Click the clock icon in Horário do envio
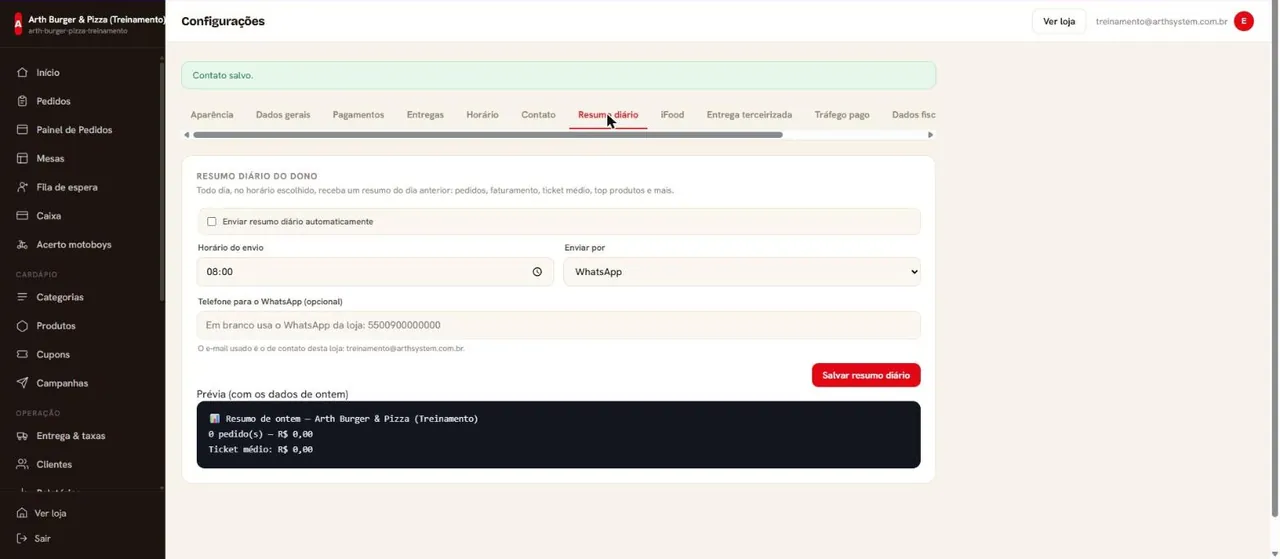1280x559 pixels. 537,272
